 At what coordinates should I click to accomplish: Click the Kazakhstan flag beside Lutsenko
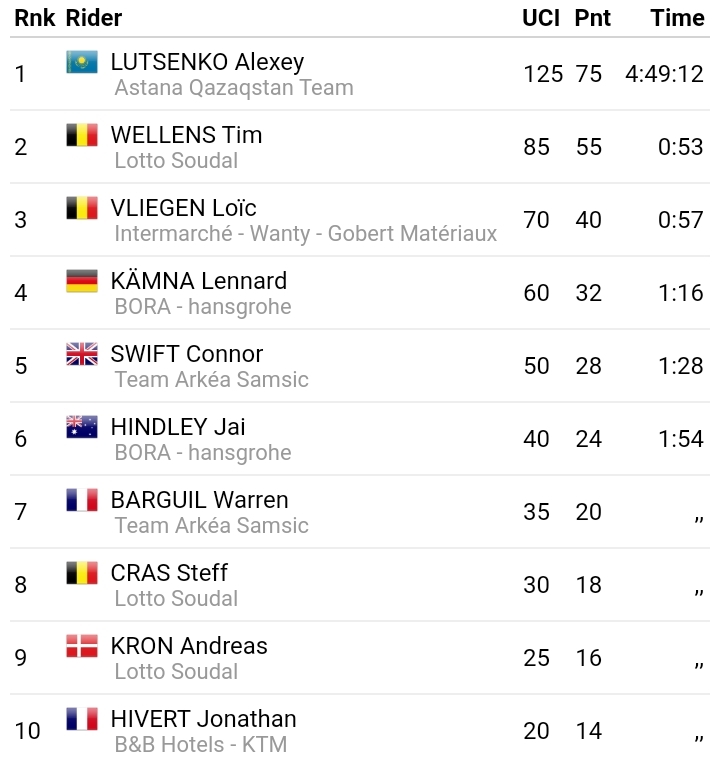pyautogui.click(x=82, y=62)
